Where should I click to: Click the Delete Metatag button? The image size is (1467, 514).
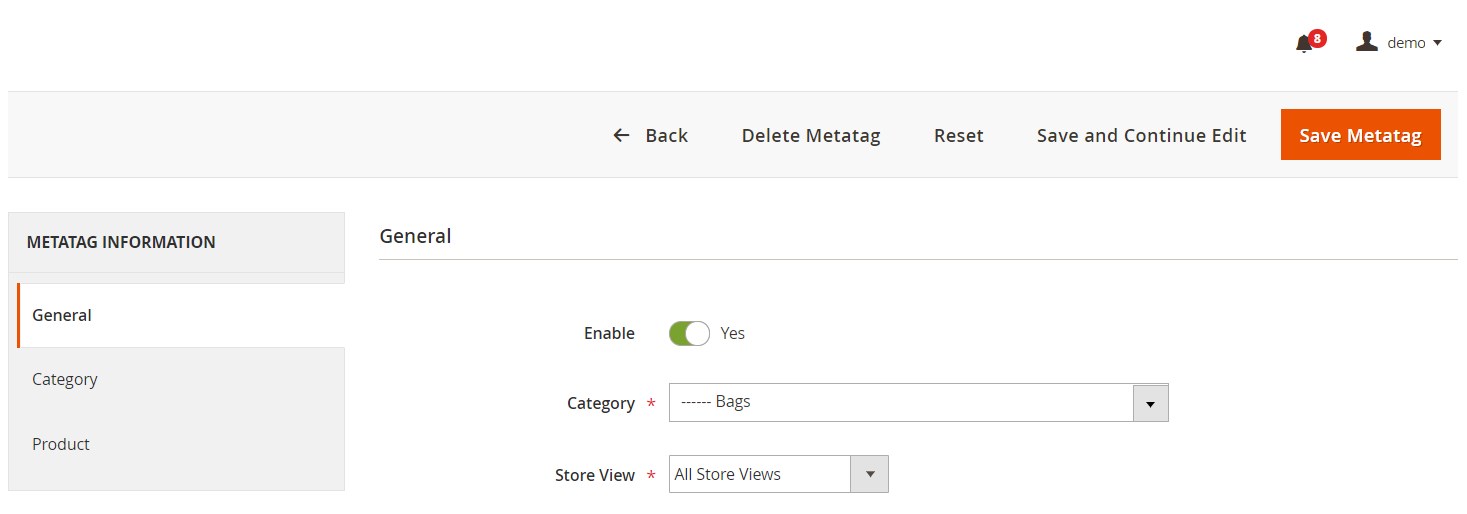coord(811,135)
